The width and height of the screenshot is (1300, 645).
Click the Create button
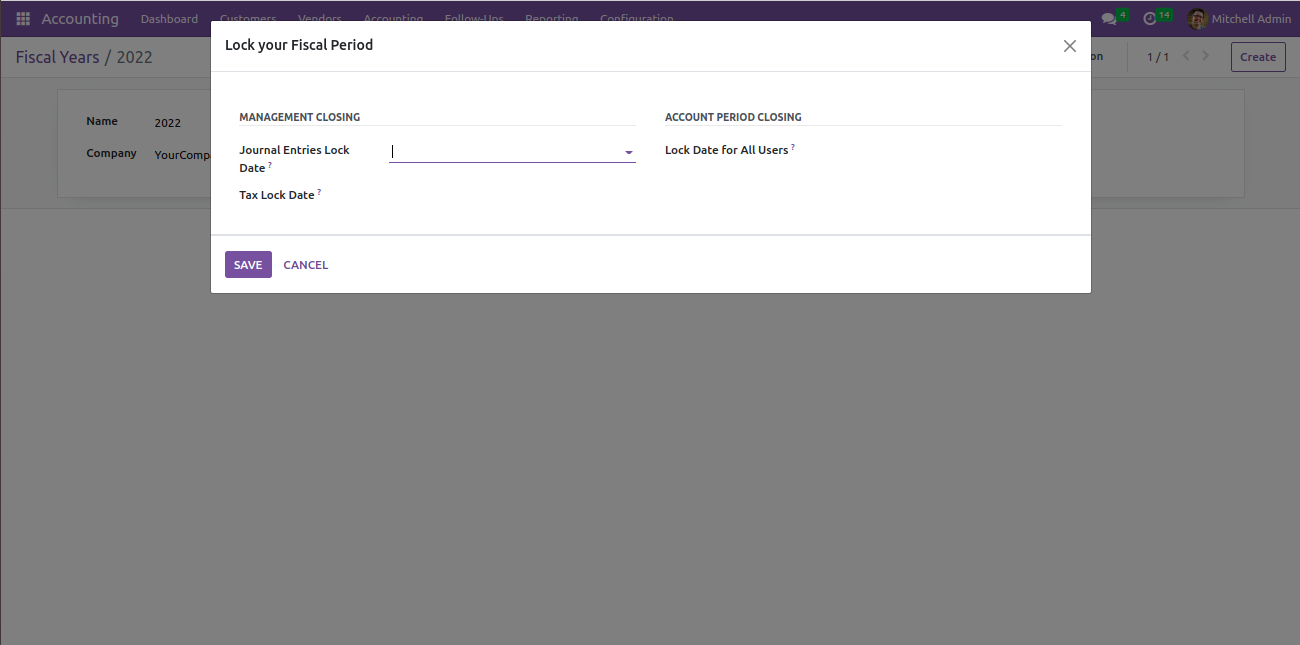coord(1257,57)
